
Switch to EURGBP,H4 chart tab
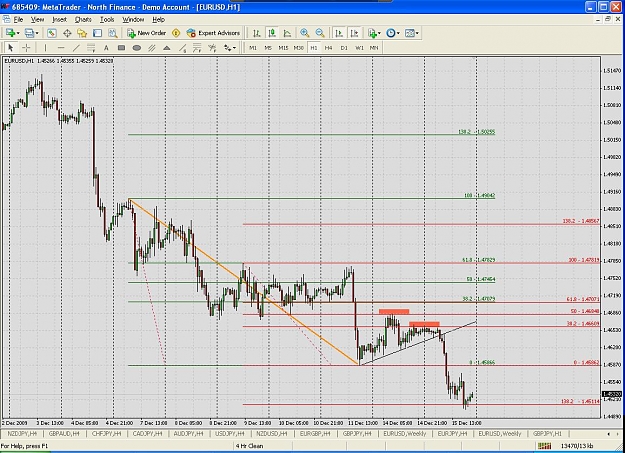(x=314, y=433)
